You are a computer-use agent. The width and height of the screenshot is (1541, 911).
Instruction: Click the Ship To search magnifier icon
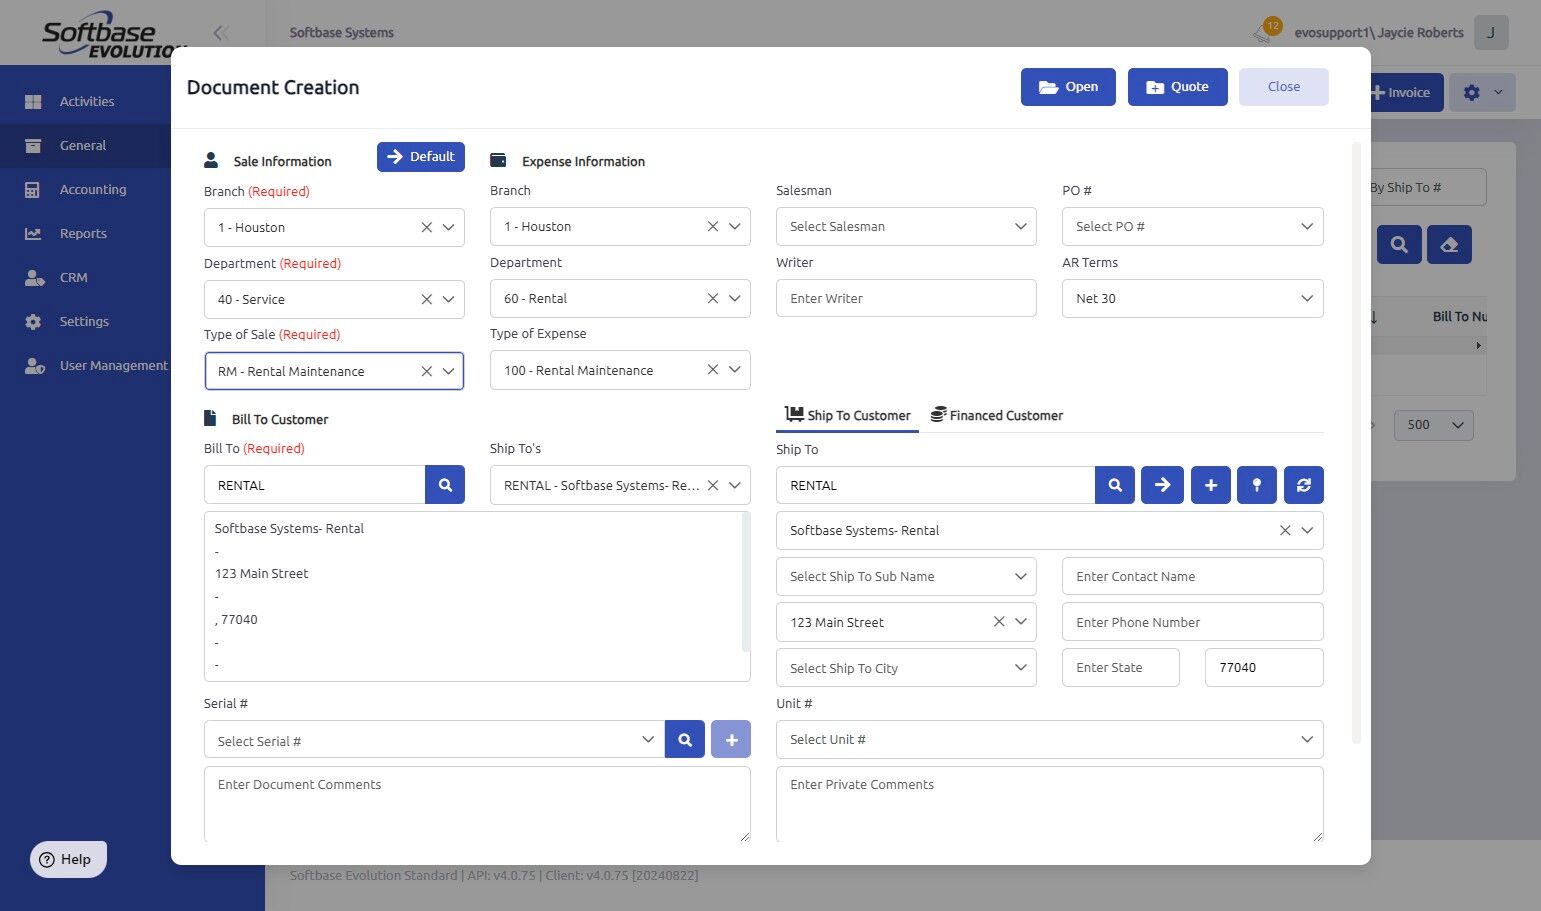click(1114, 485)
